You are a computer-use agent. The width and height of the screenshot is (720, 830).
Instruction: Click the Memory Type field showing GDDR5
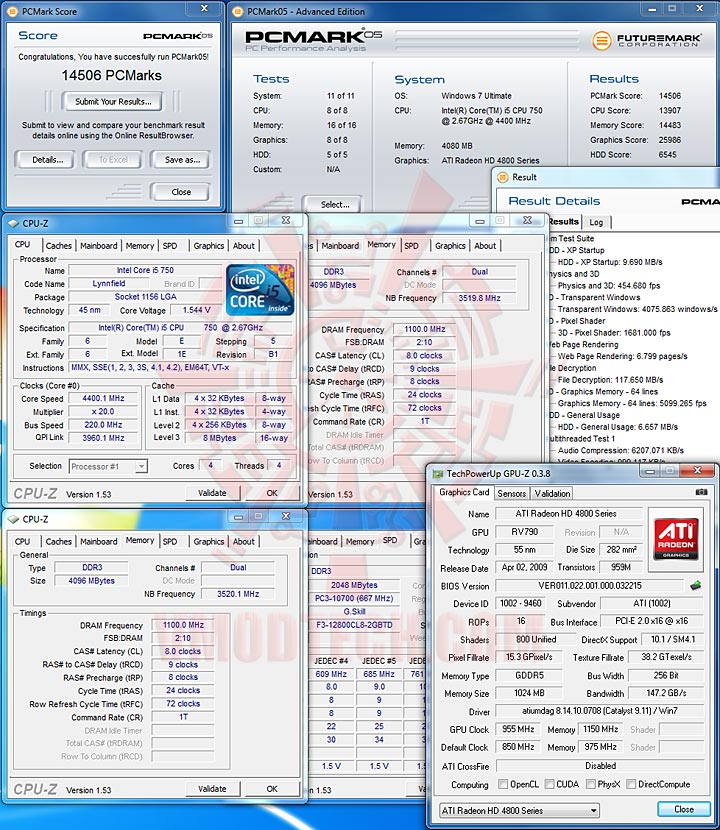[x=529, y=675]
